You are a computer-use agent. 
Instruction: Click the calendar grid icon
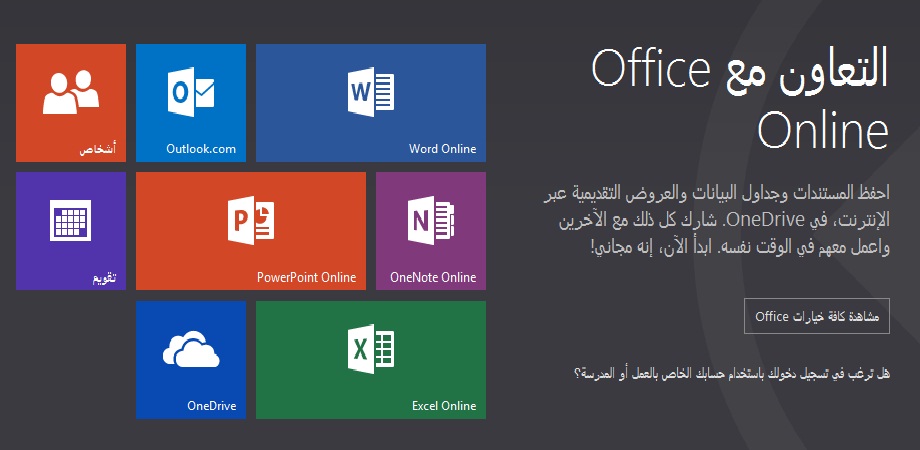[70, 220]
